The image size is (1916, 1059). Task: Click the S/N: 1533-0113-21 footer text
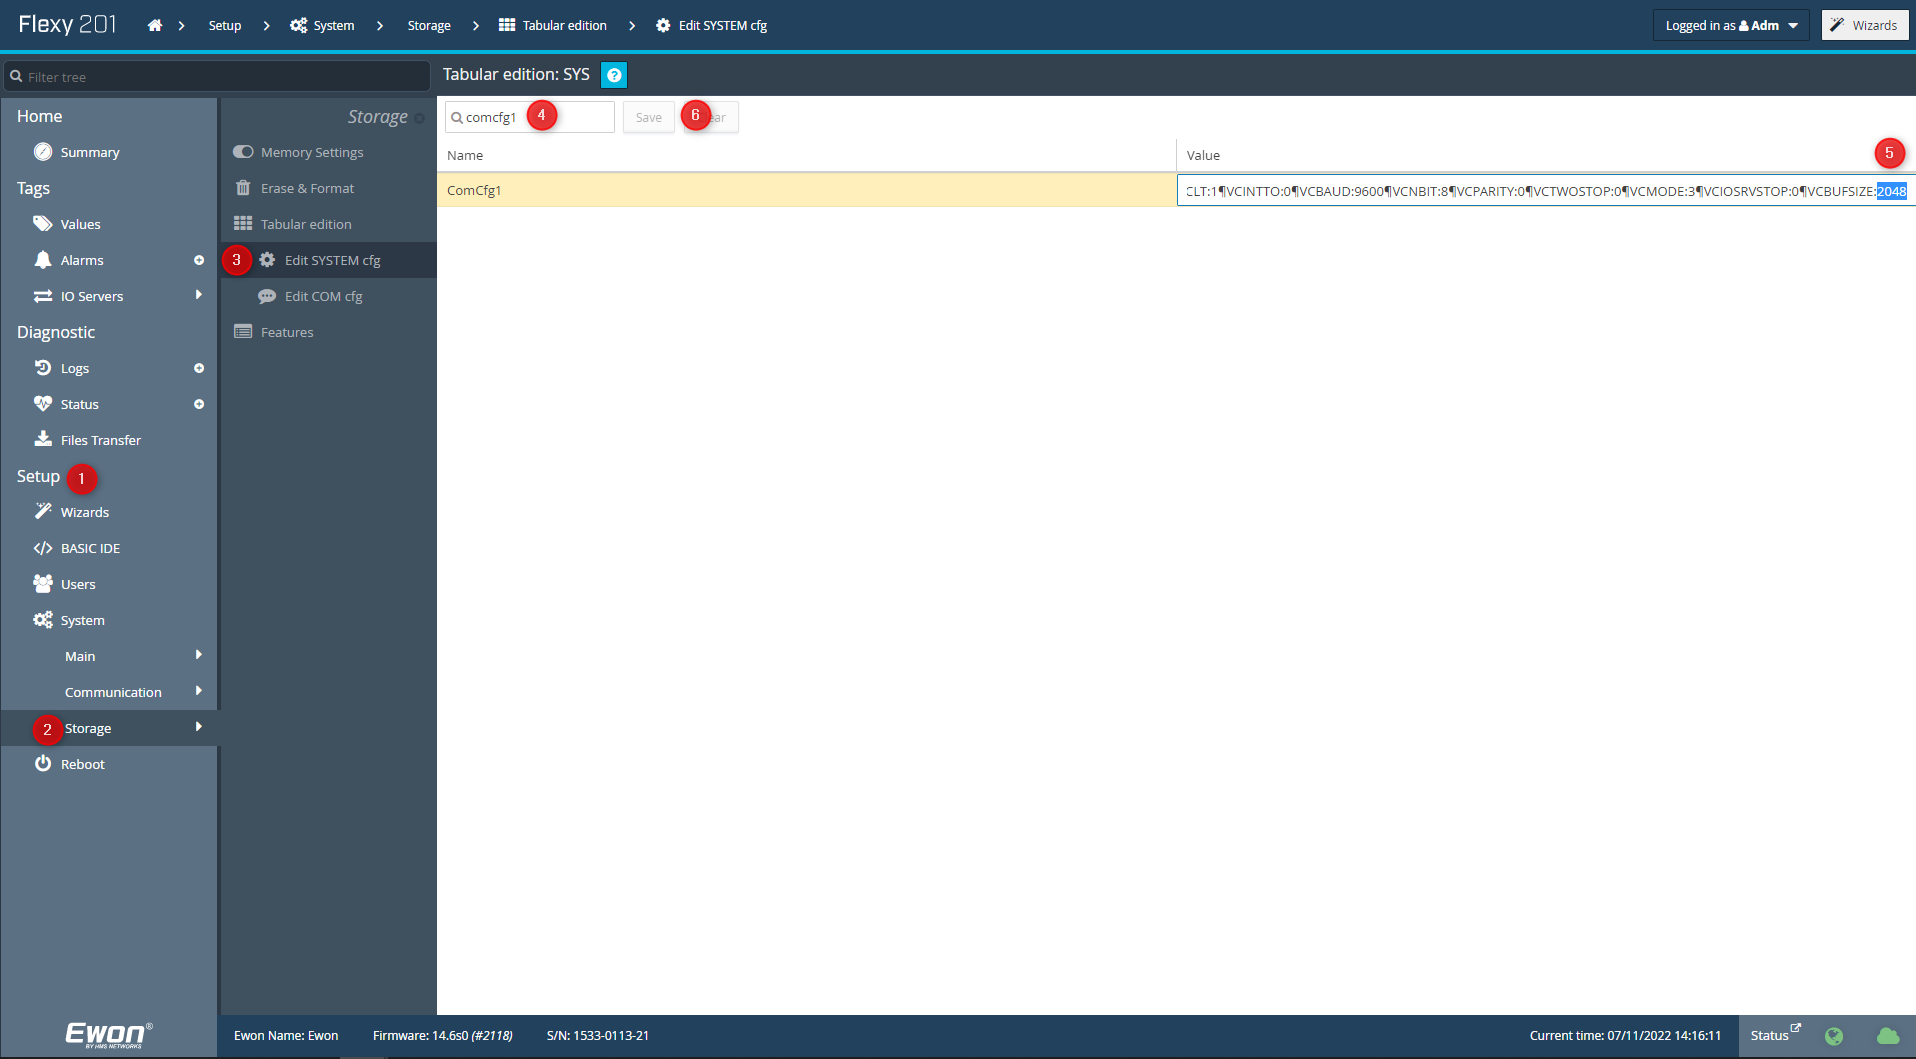click(598, 1036)
